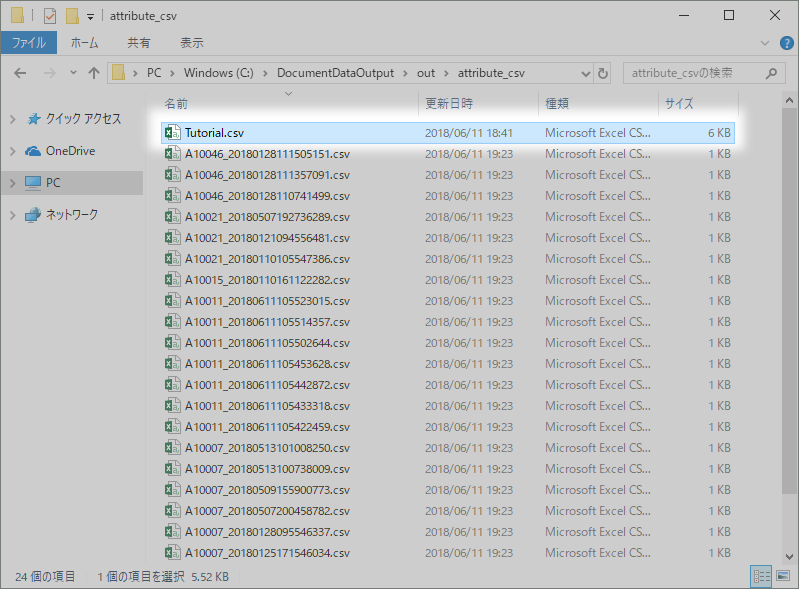Switch to large icons view in status bar
The width and height of the screenshot is (799, 589).
[781, 576]
